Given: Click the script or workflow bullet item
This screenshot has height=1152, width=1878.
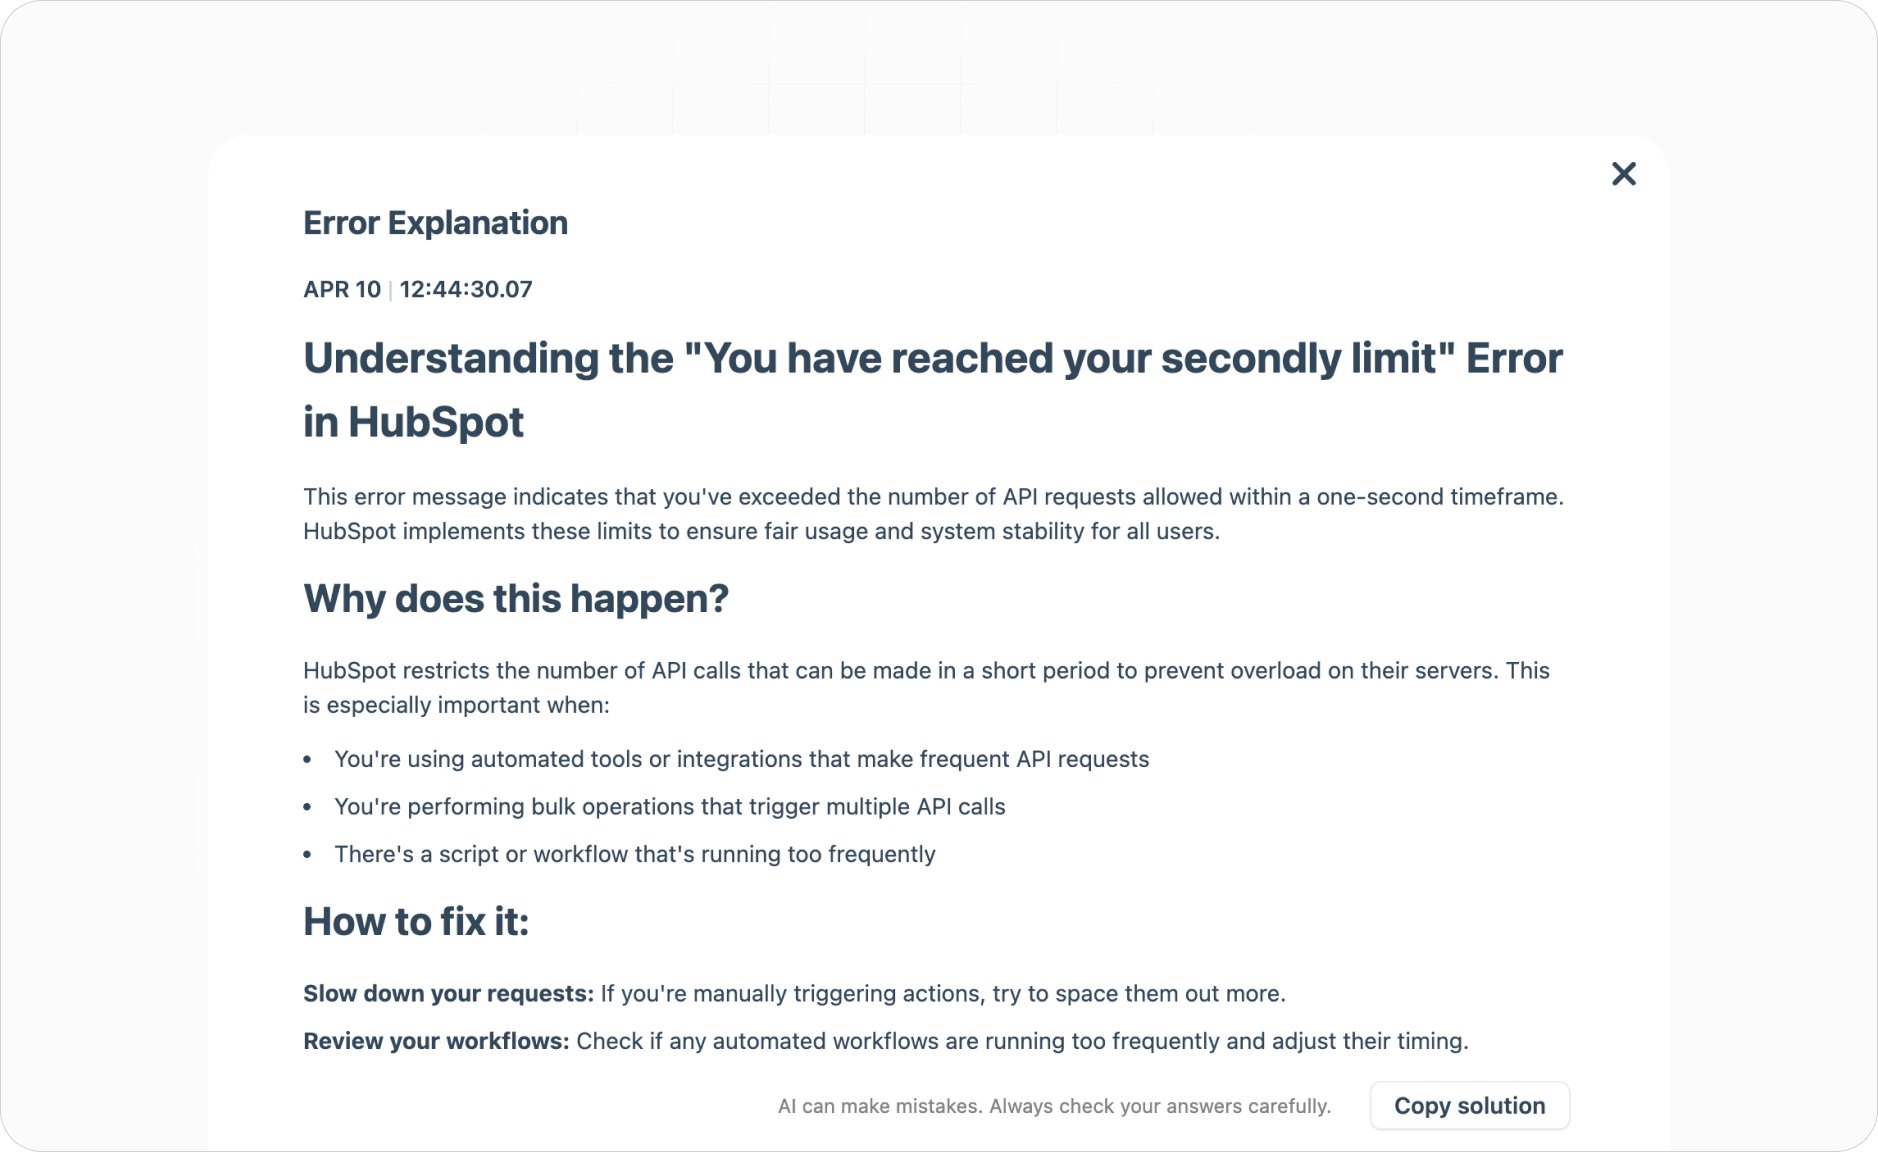Looking at the screenshot, I should [x=635, y=855].
